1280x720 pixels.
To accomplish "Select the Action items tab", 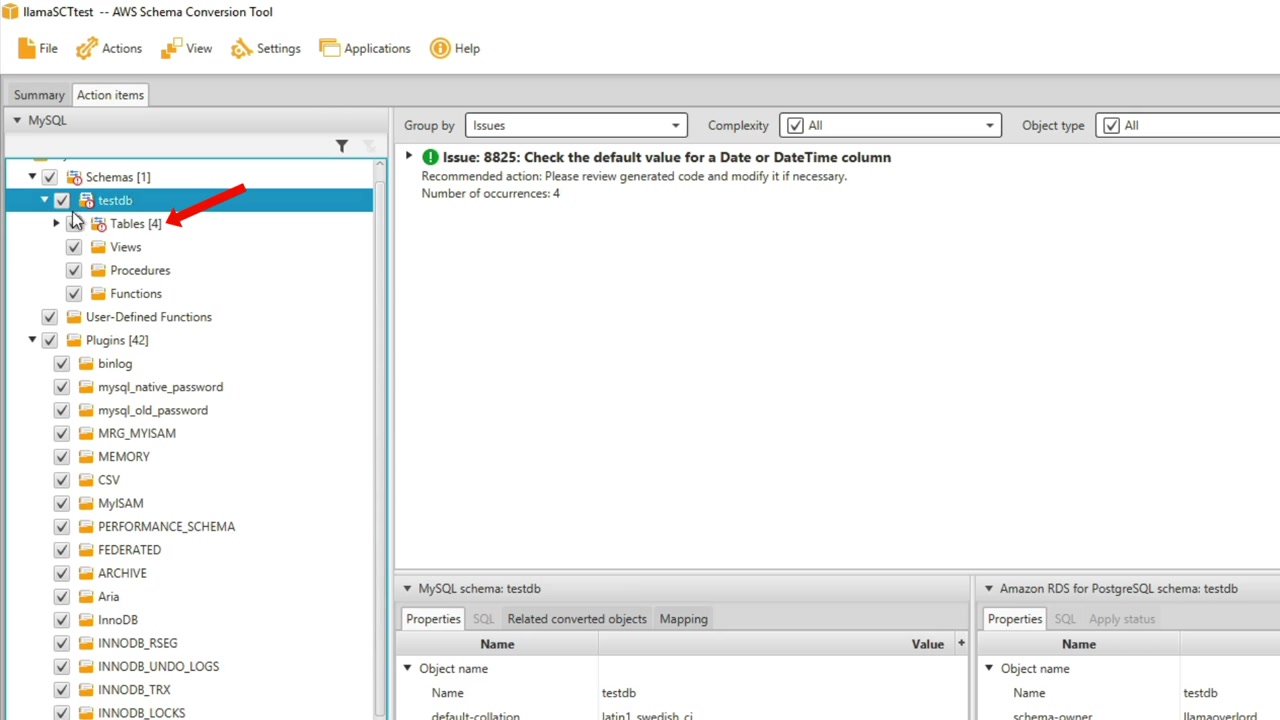I will 110,95.
